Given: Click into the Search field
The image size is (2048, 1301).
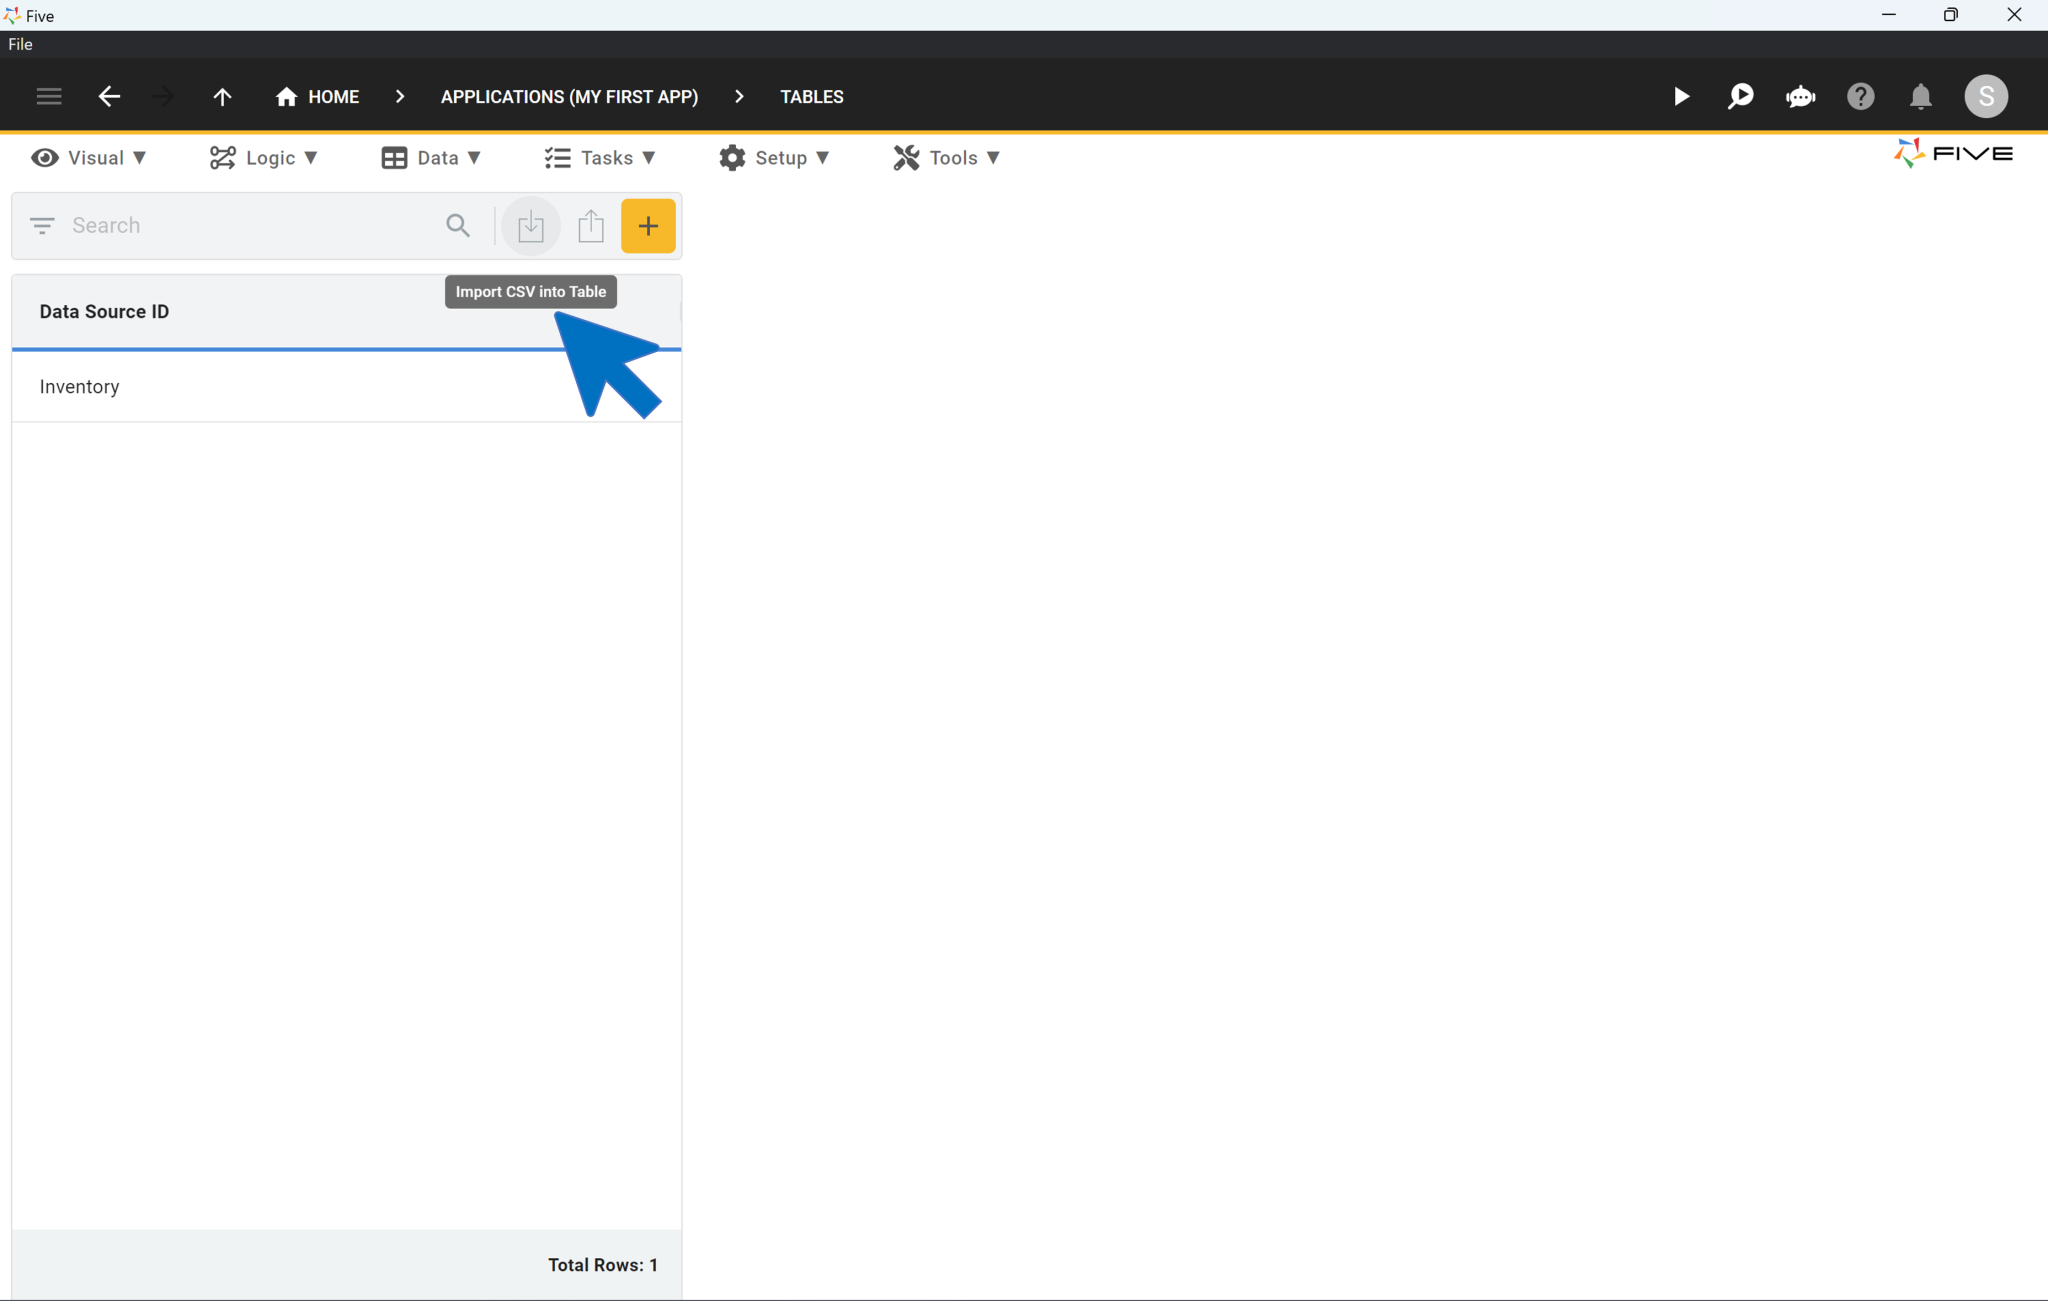Looking at the screenshot, I should 250,226.
